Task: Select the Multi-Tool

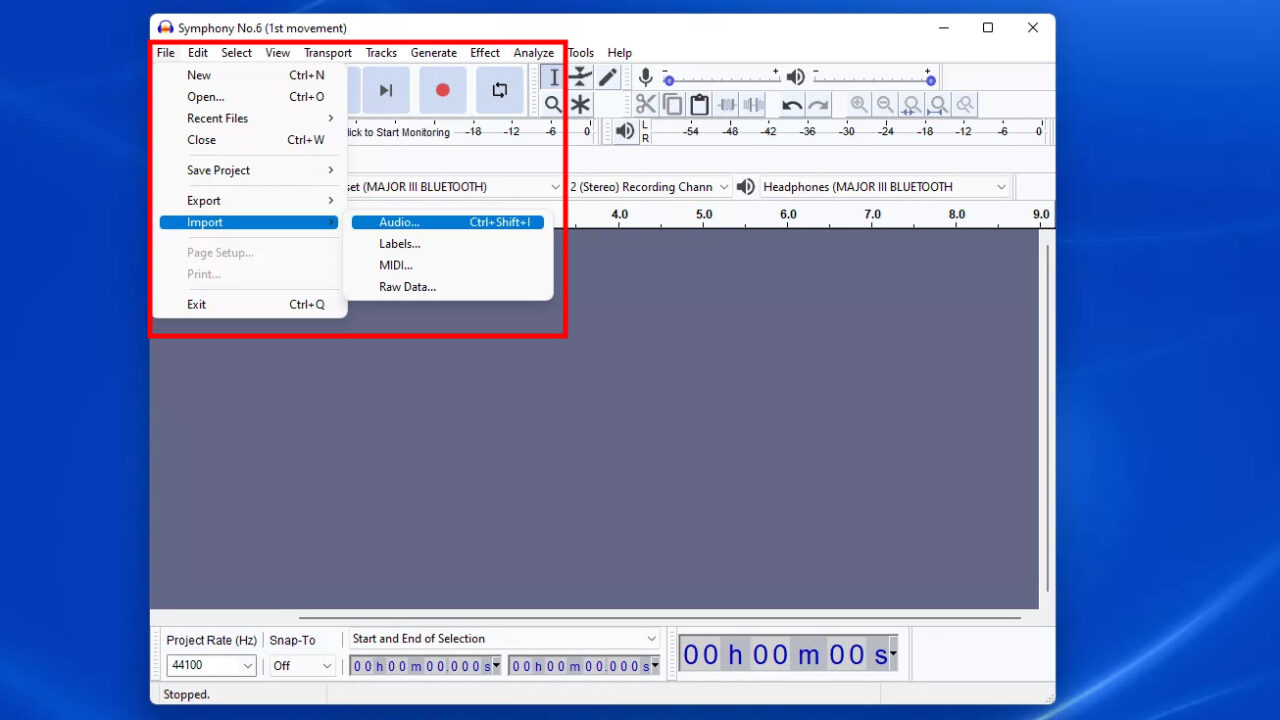Action: [x=580, y=104]
